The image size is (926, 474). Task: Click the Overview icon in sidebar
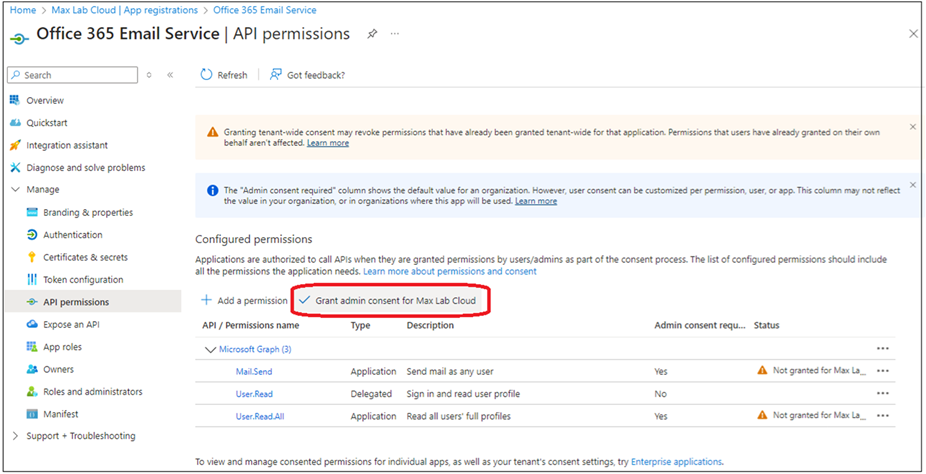(15, 100)
